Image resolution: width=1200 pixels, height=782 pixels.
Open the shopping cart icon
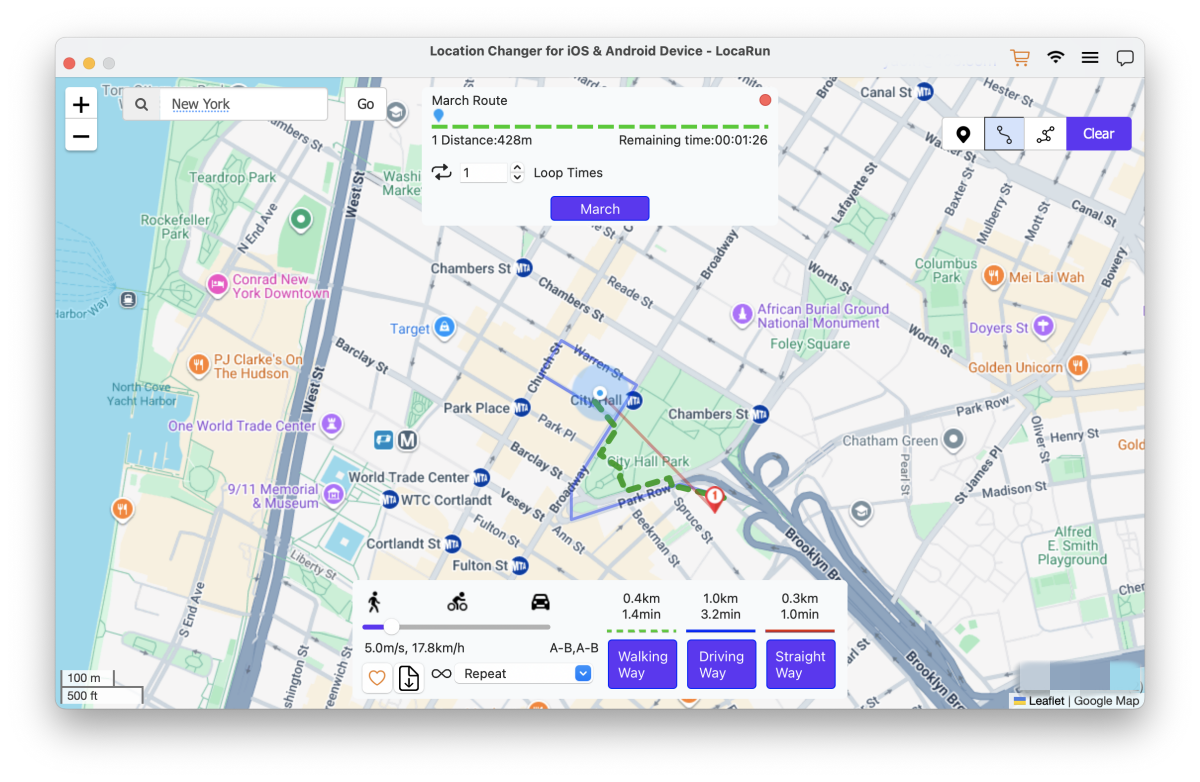[x=1019, y=58]
